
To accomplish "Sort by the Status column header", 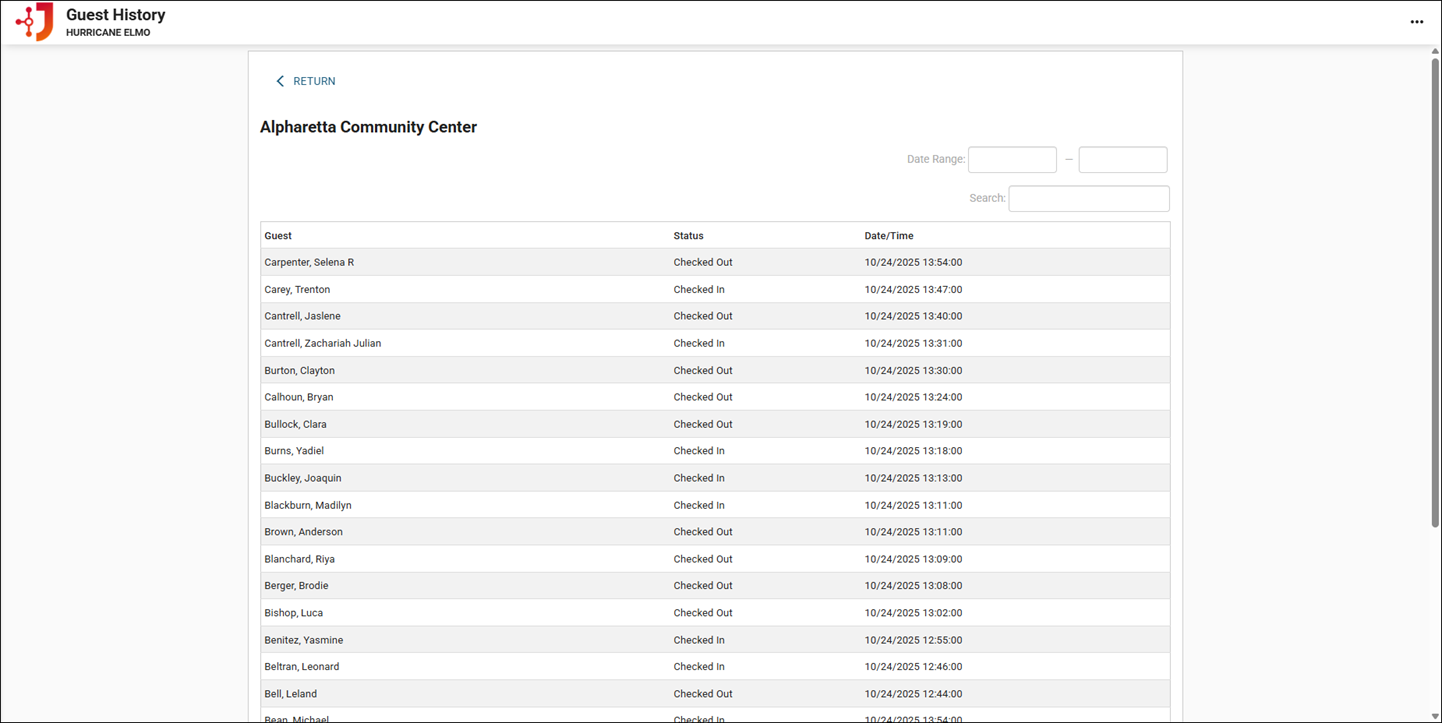I will pyautogui.click(x=688, y=236).
